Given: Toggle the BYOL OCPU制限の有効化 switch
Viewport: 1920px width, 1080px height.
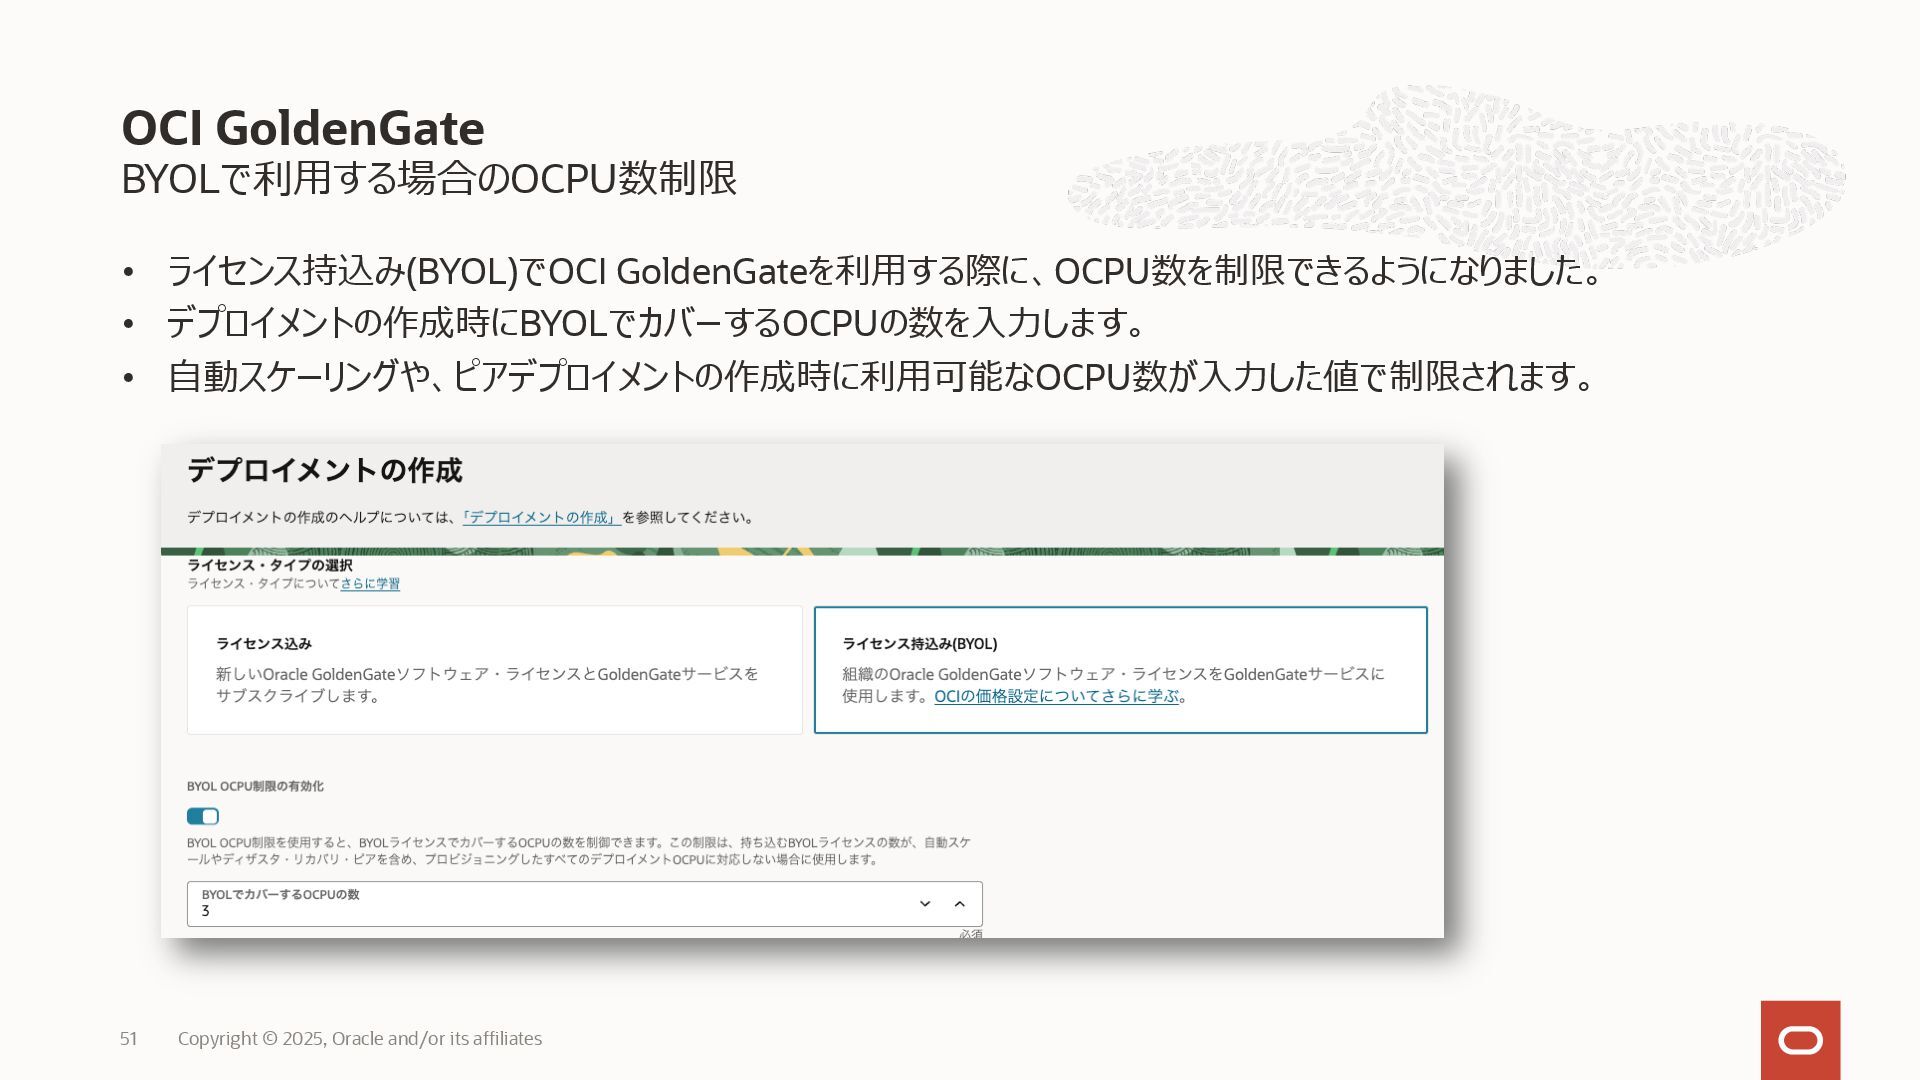Looking at the screenshot, I should point(203,816).
